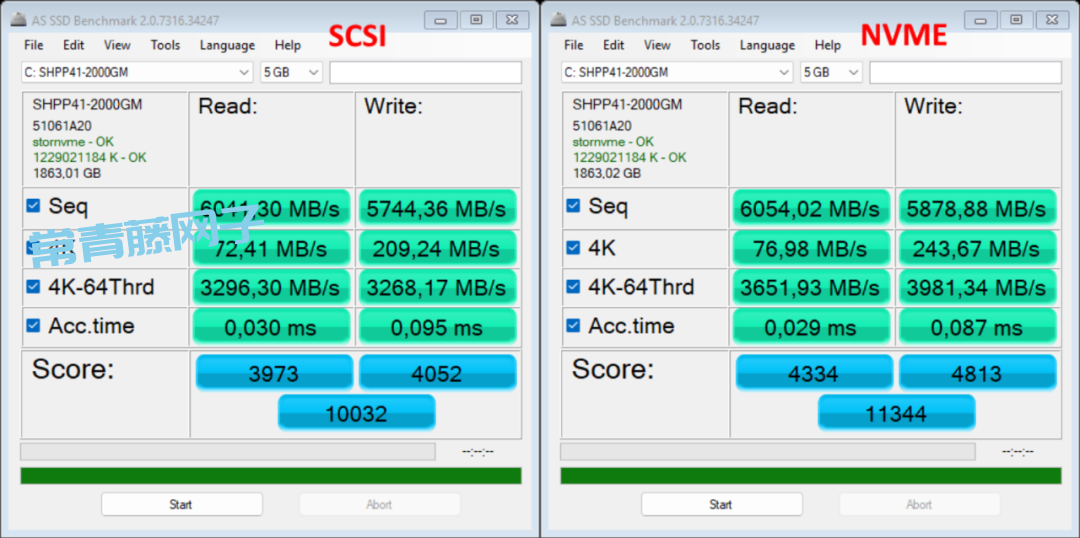Close the right NVME benchmark window
Image resolution: width=1080 pixels, height=538 pixels.
(x=1052, y=20)
